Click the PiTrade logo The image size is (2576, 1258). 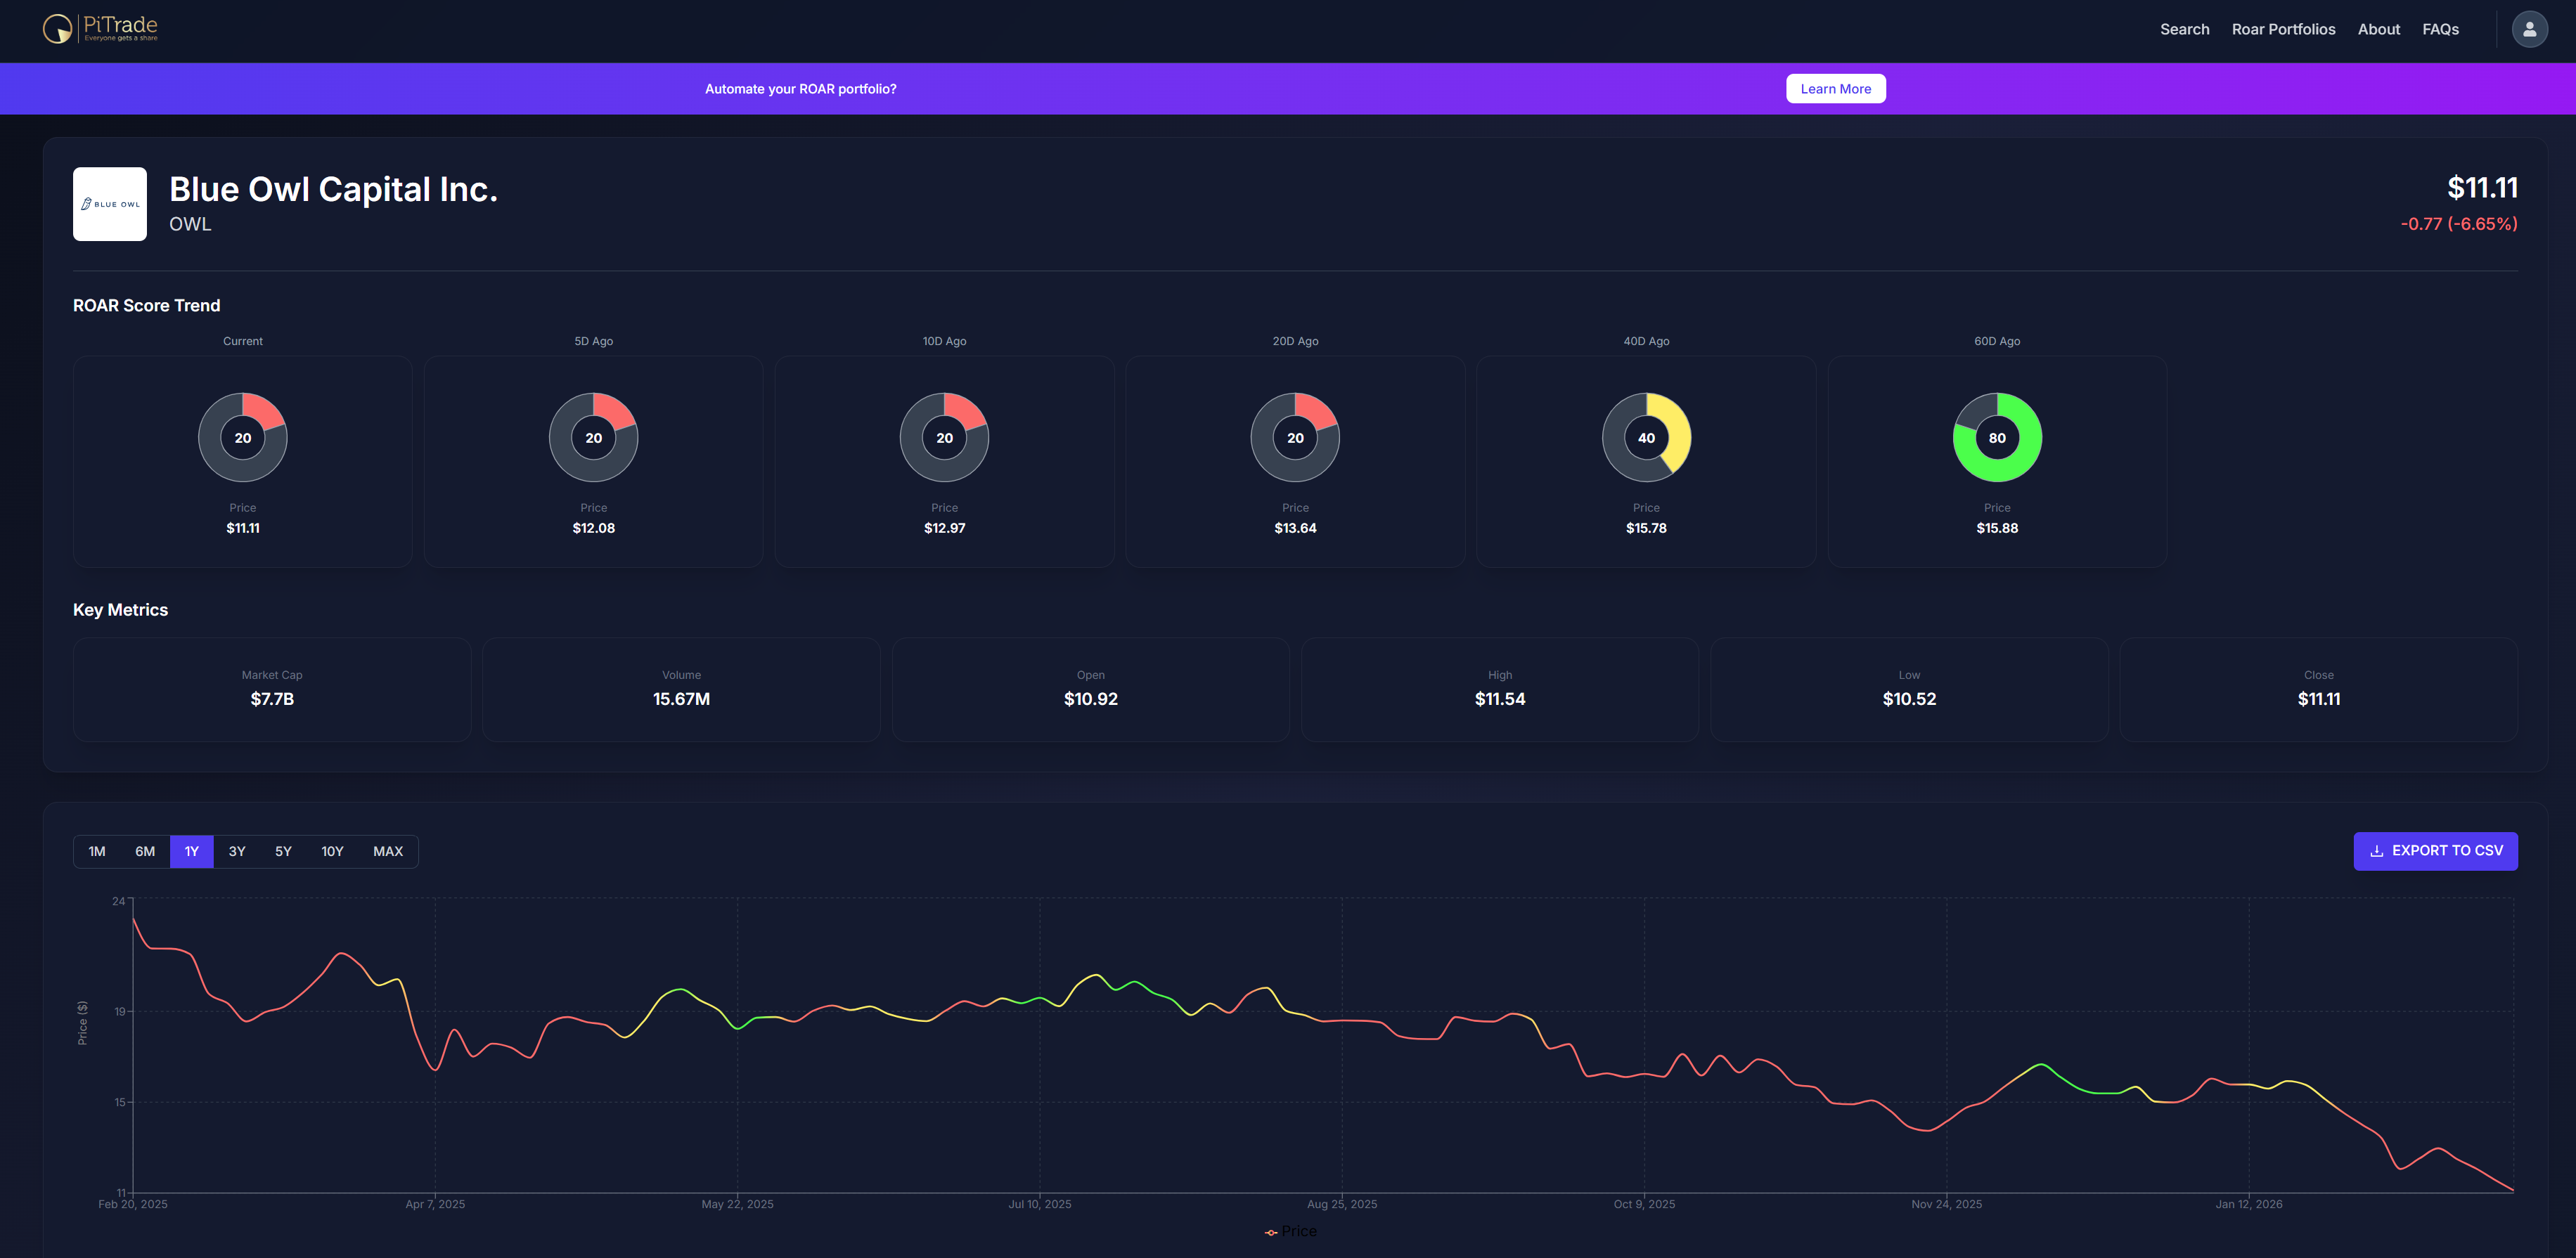[x=100, y=29]
